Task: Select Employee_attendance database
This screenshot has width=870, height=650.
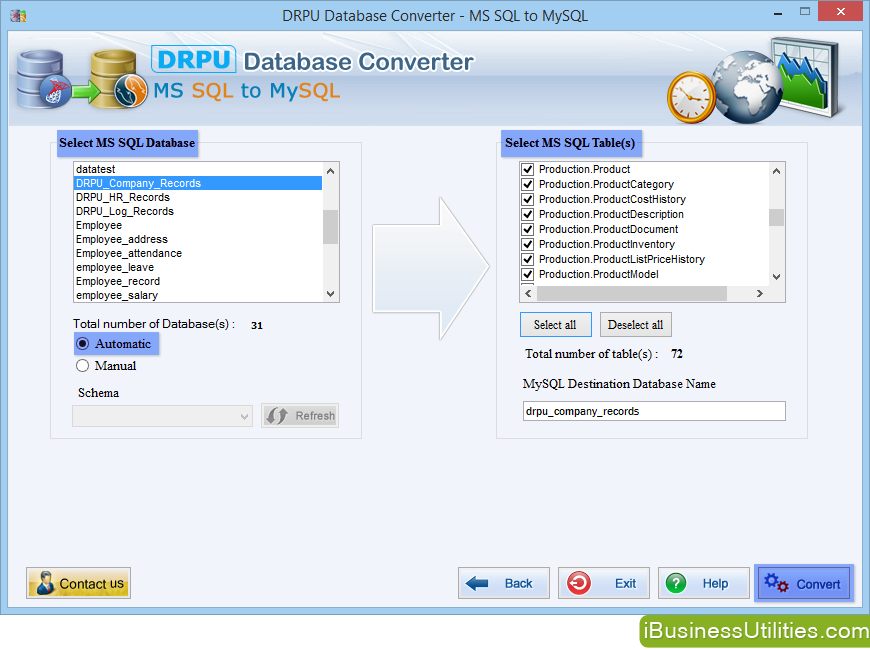Action: click(x=198, y=253)
